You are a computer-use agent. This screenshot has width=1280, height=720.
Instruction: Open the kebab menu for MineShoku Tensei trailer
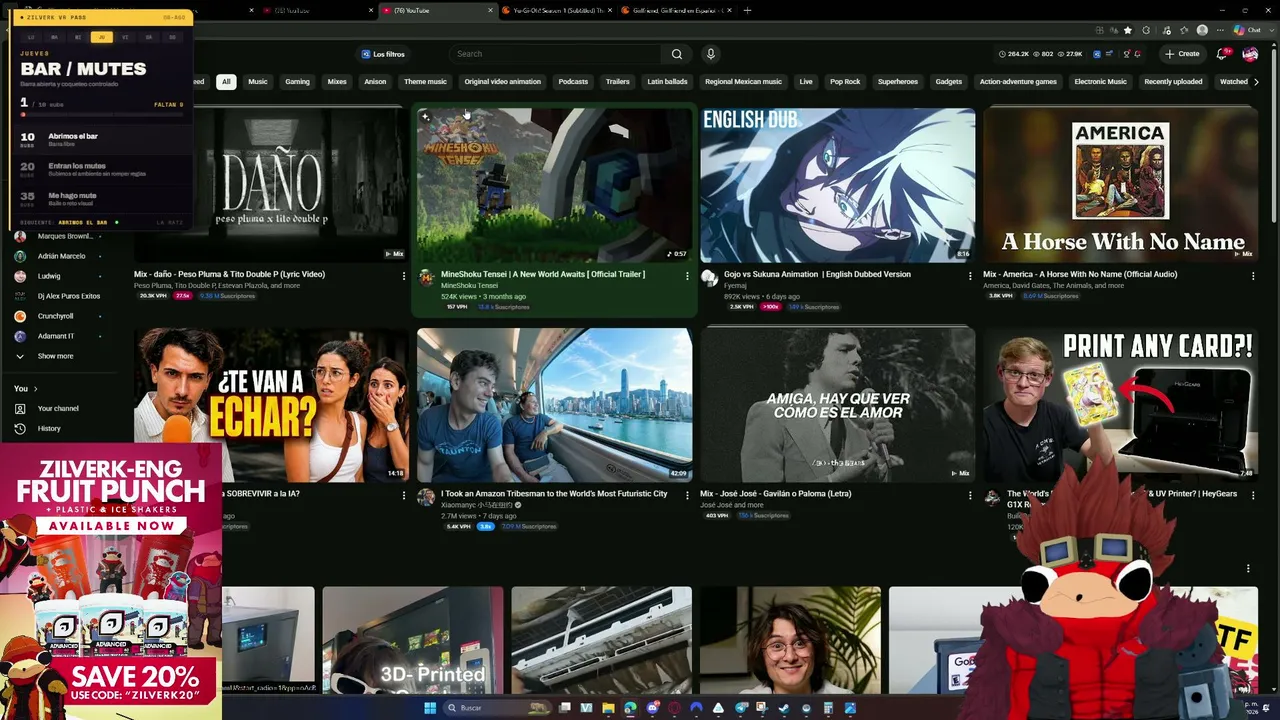[x=687, y=275]
